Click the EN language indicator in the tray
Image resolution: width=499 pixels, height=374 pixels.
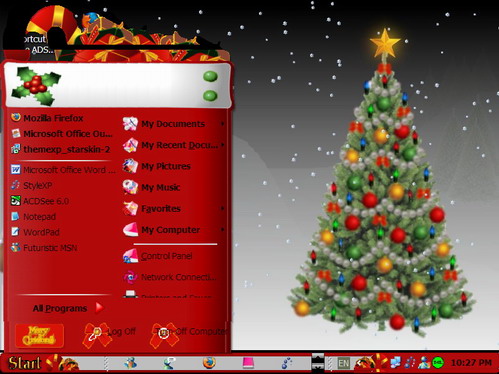tap(344, 363)
